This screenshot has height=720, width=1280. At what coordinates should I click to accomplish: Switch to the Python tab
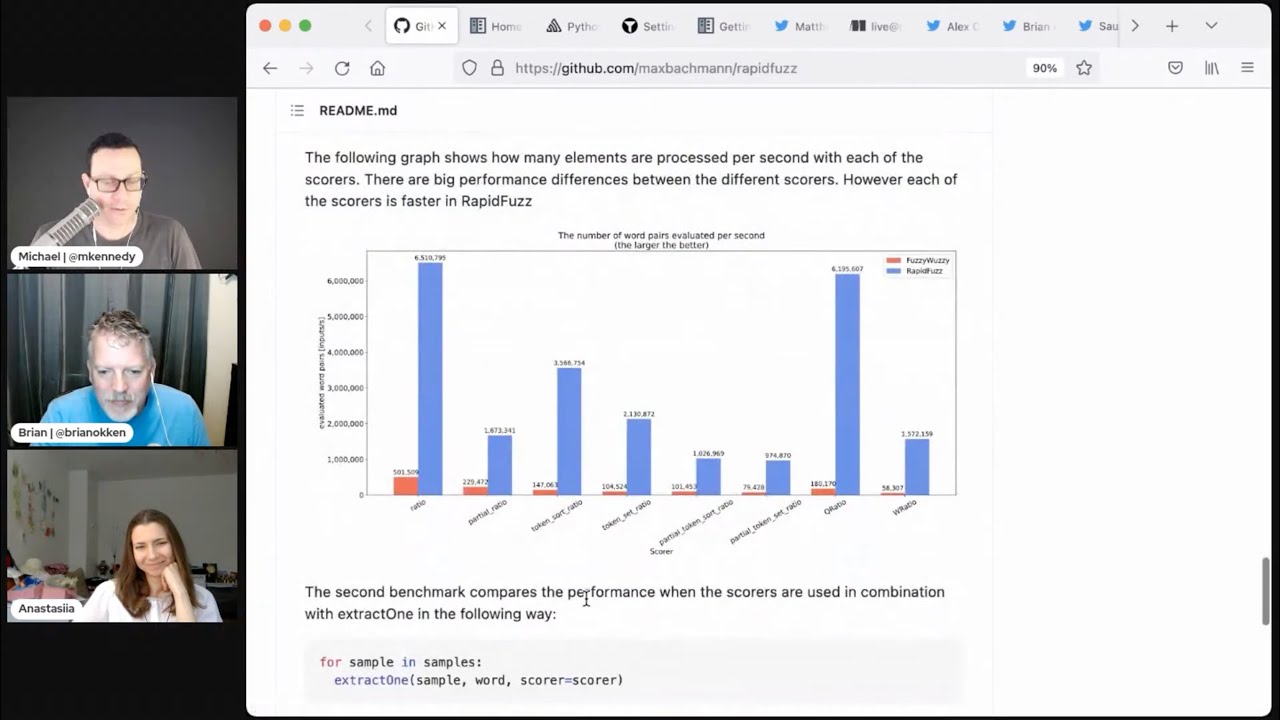[572, 26]
